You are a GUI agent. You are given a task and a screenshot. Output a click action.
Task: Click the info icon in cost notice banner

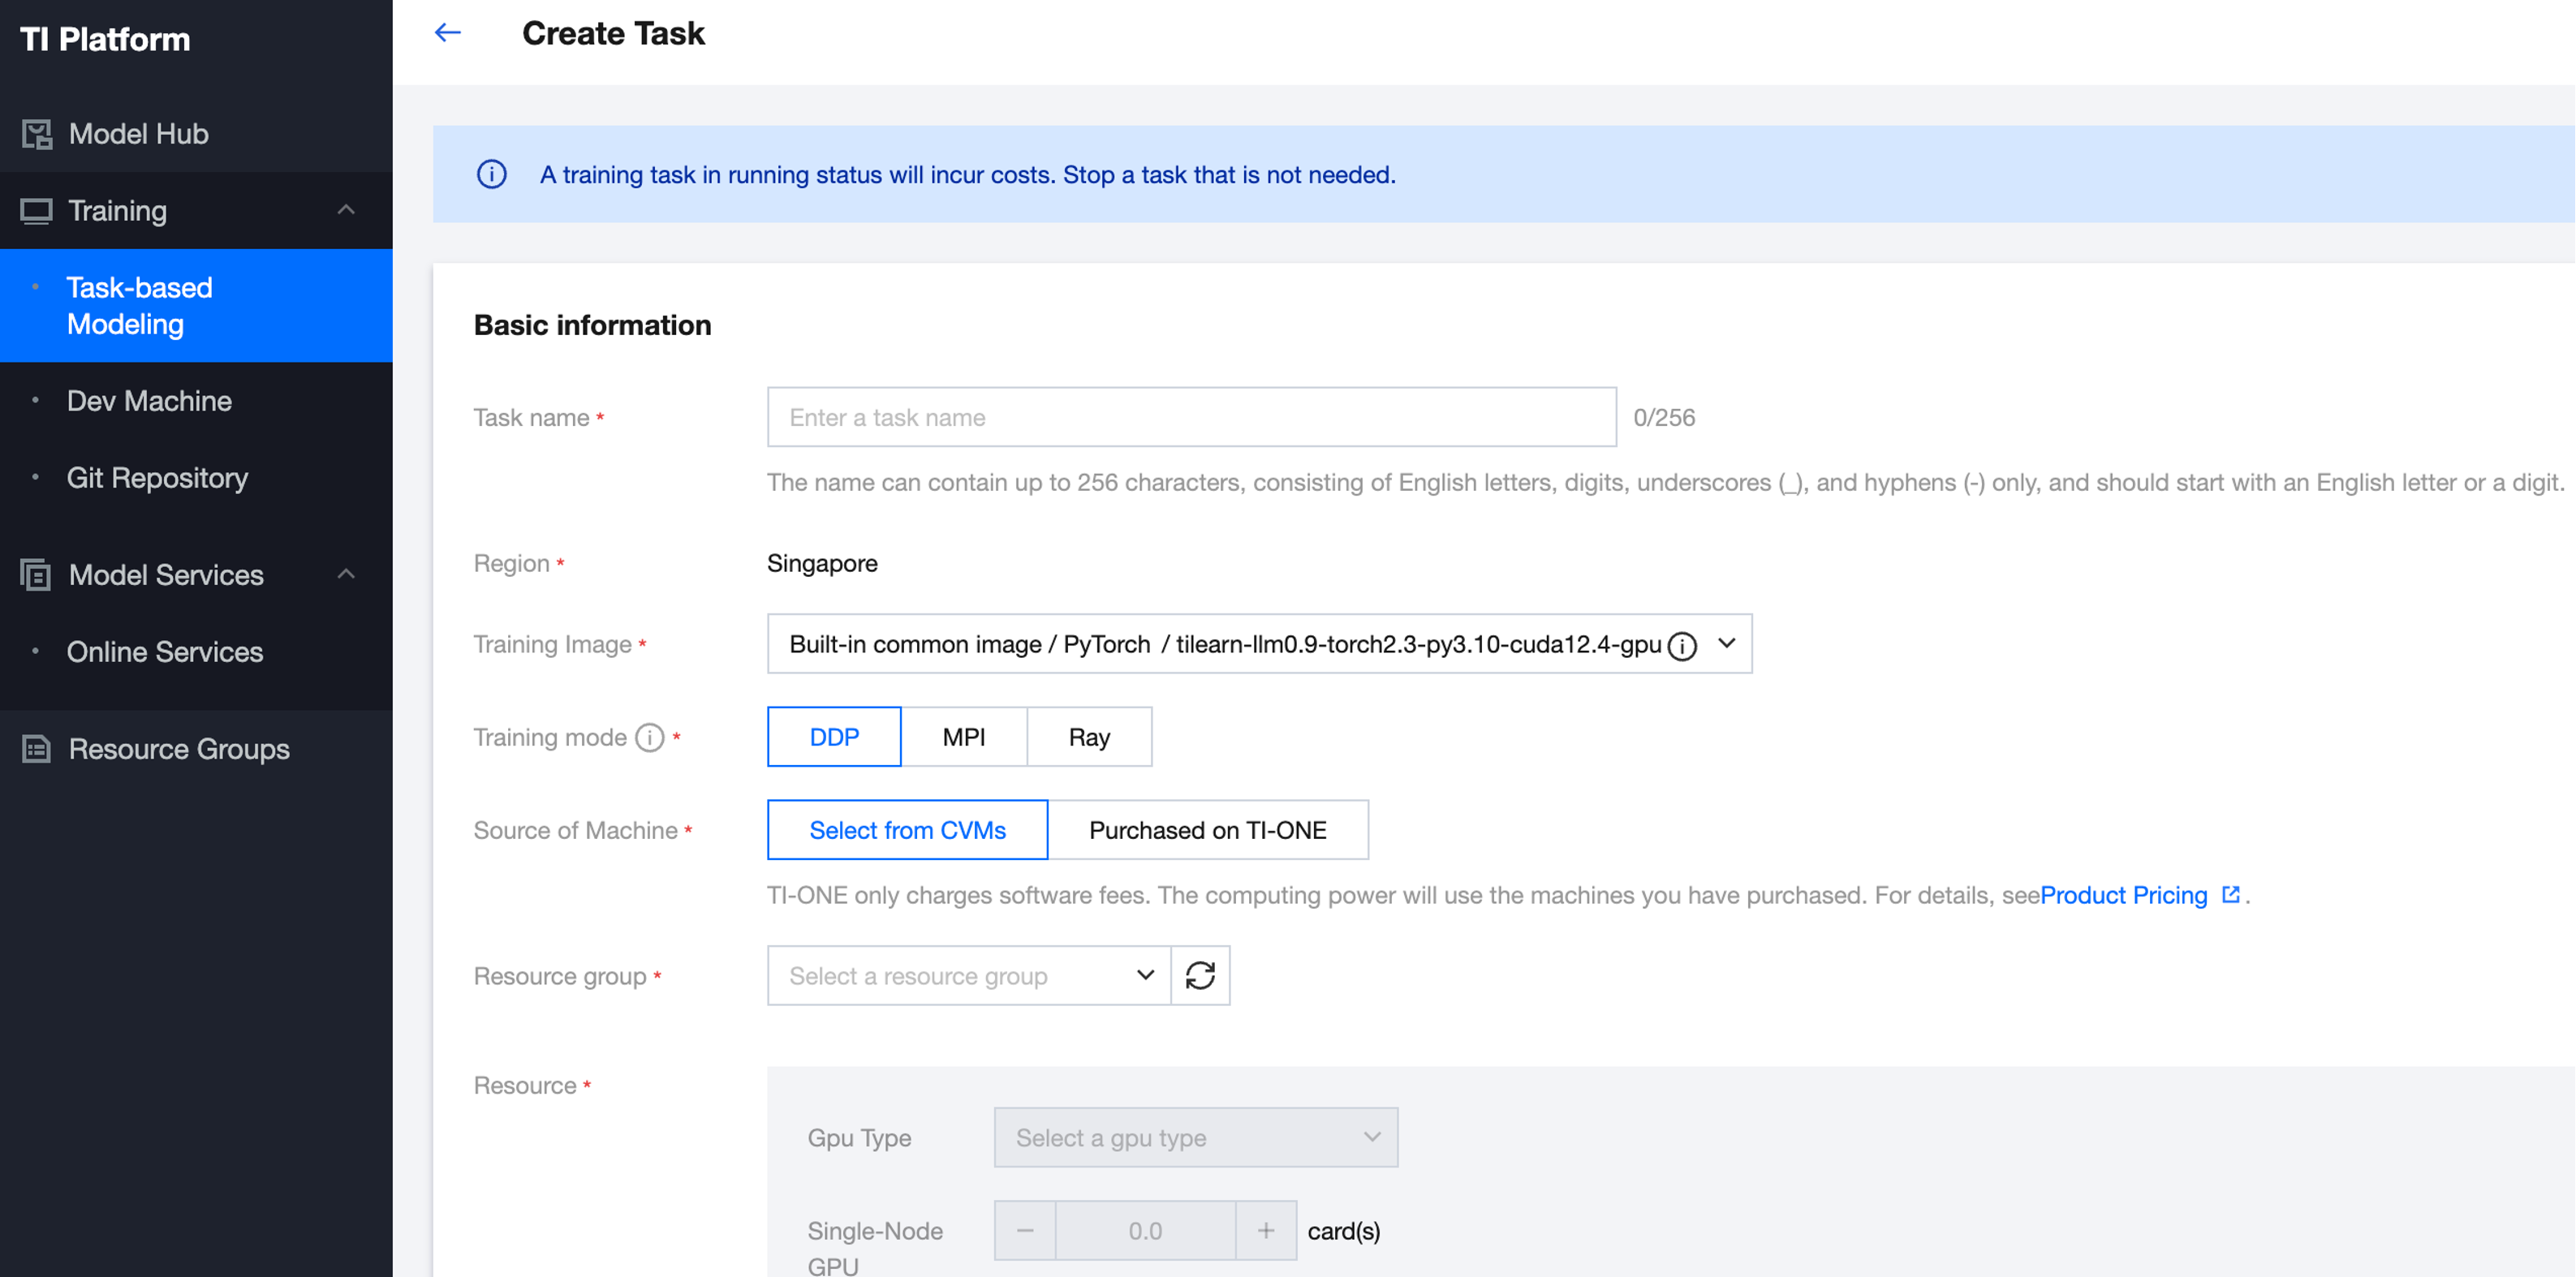pyautogui.click(x=491, y=175)
